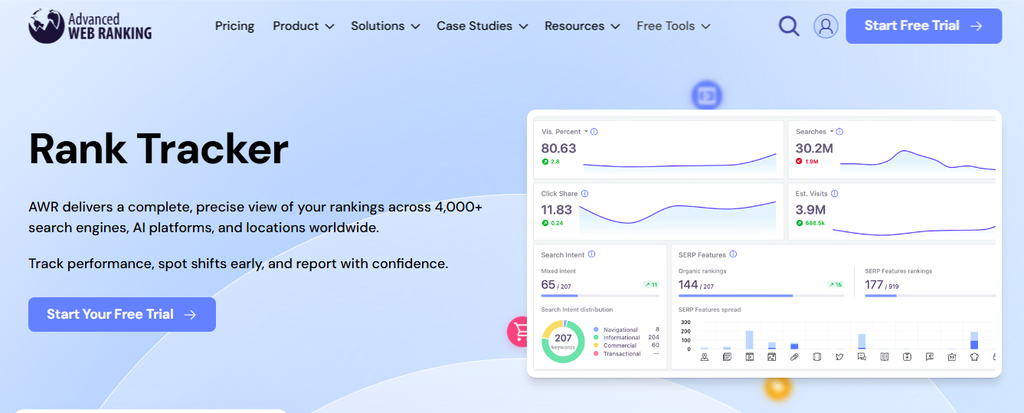Click the red down arrow beside 1.9M
Screen dimensions: 1024x413
[799, 161]
